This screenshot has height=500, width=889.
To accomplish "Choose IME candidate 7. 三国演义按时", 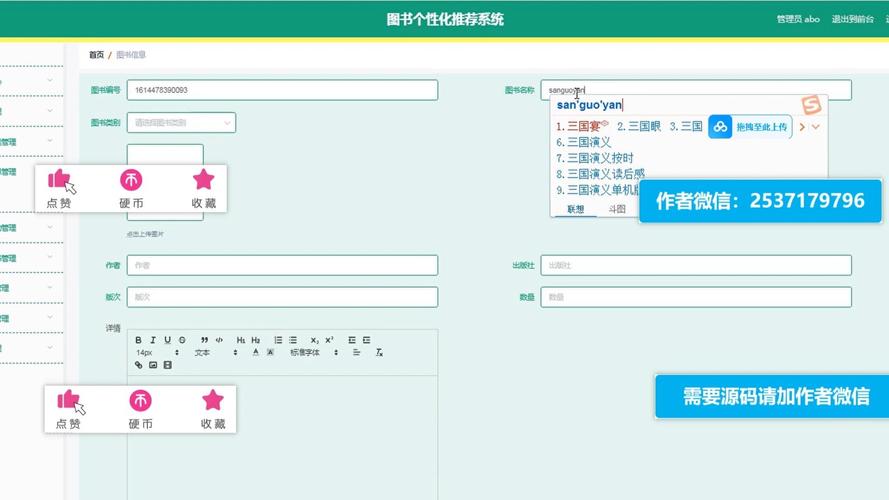I will [594, 158].
